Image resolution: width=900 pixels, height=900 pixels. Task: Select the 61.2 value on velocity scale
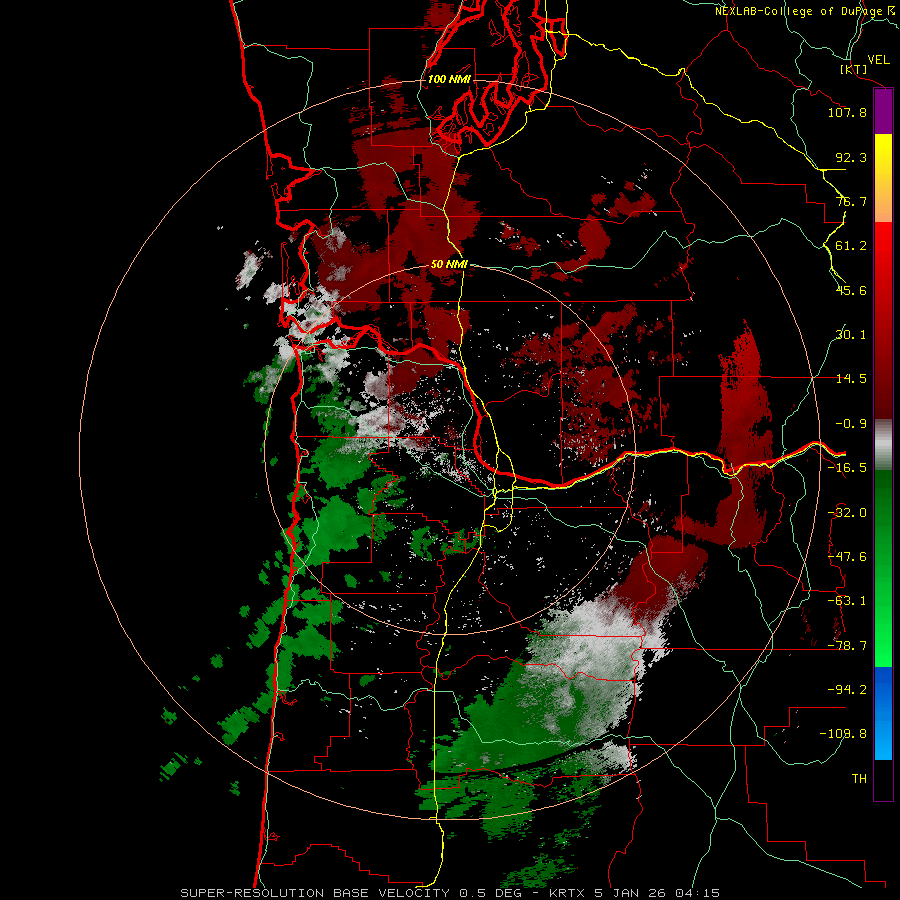851,246
